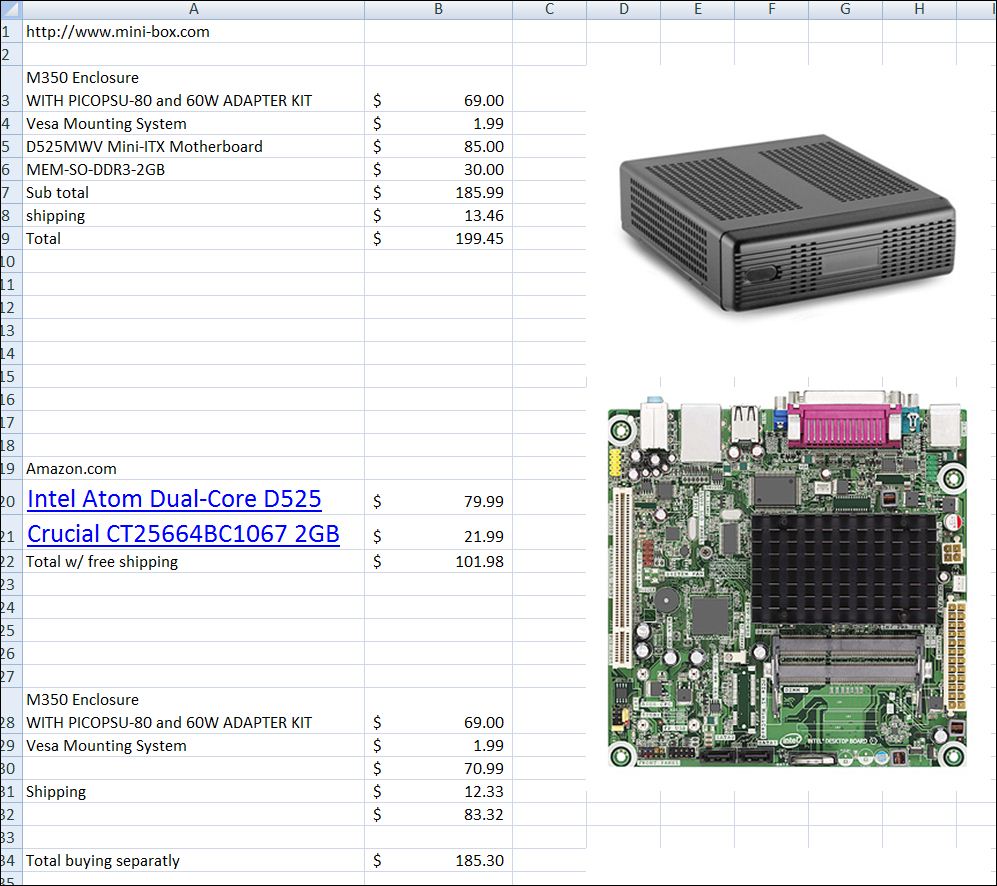997x886 pixels.
Task: Select the 30.00 price cell
Action: (438, 169)
